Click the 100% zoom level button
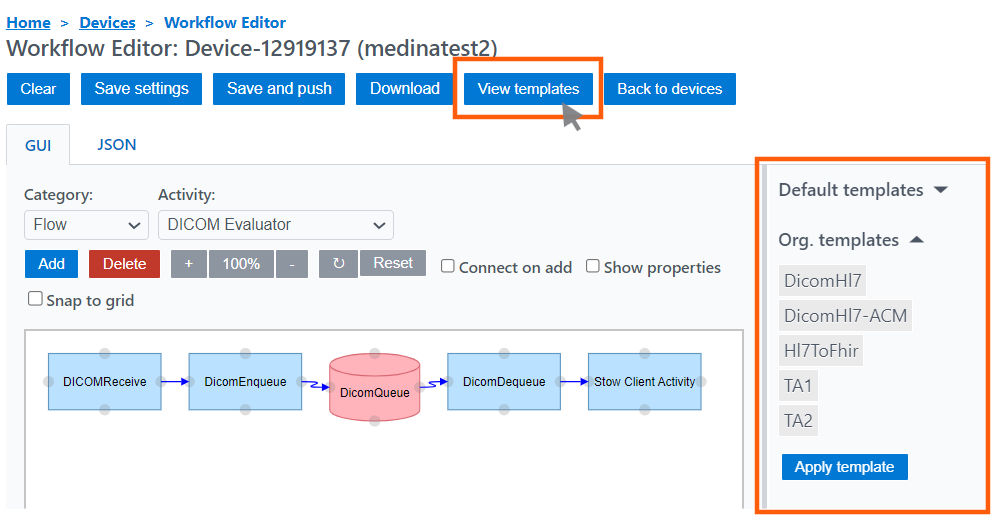1006x515 pixels. 241,264
